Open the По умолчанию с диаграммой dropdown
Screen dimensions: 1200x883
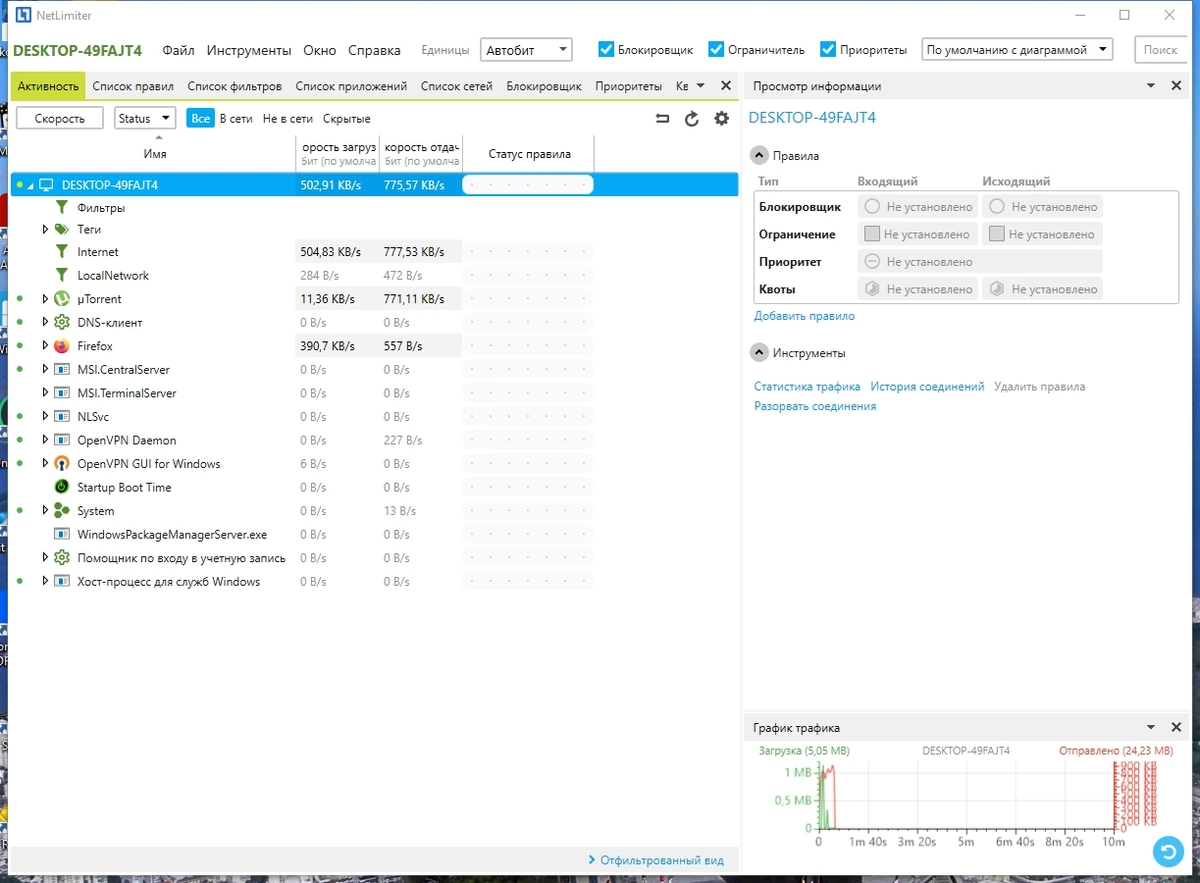(1017, 49)
